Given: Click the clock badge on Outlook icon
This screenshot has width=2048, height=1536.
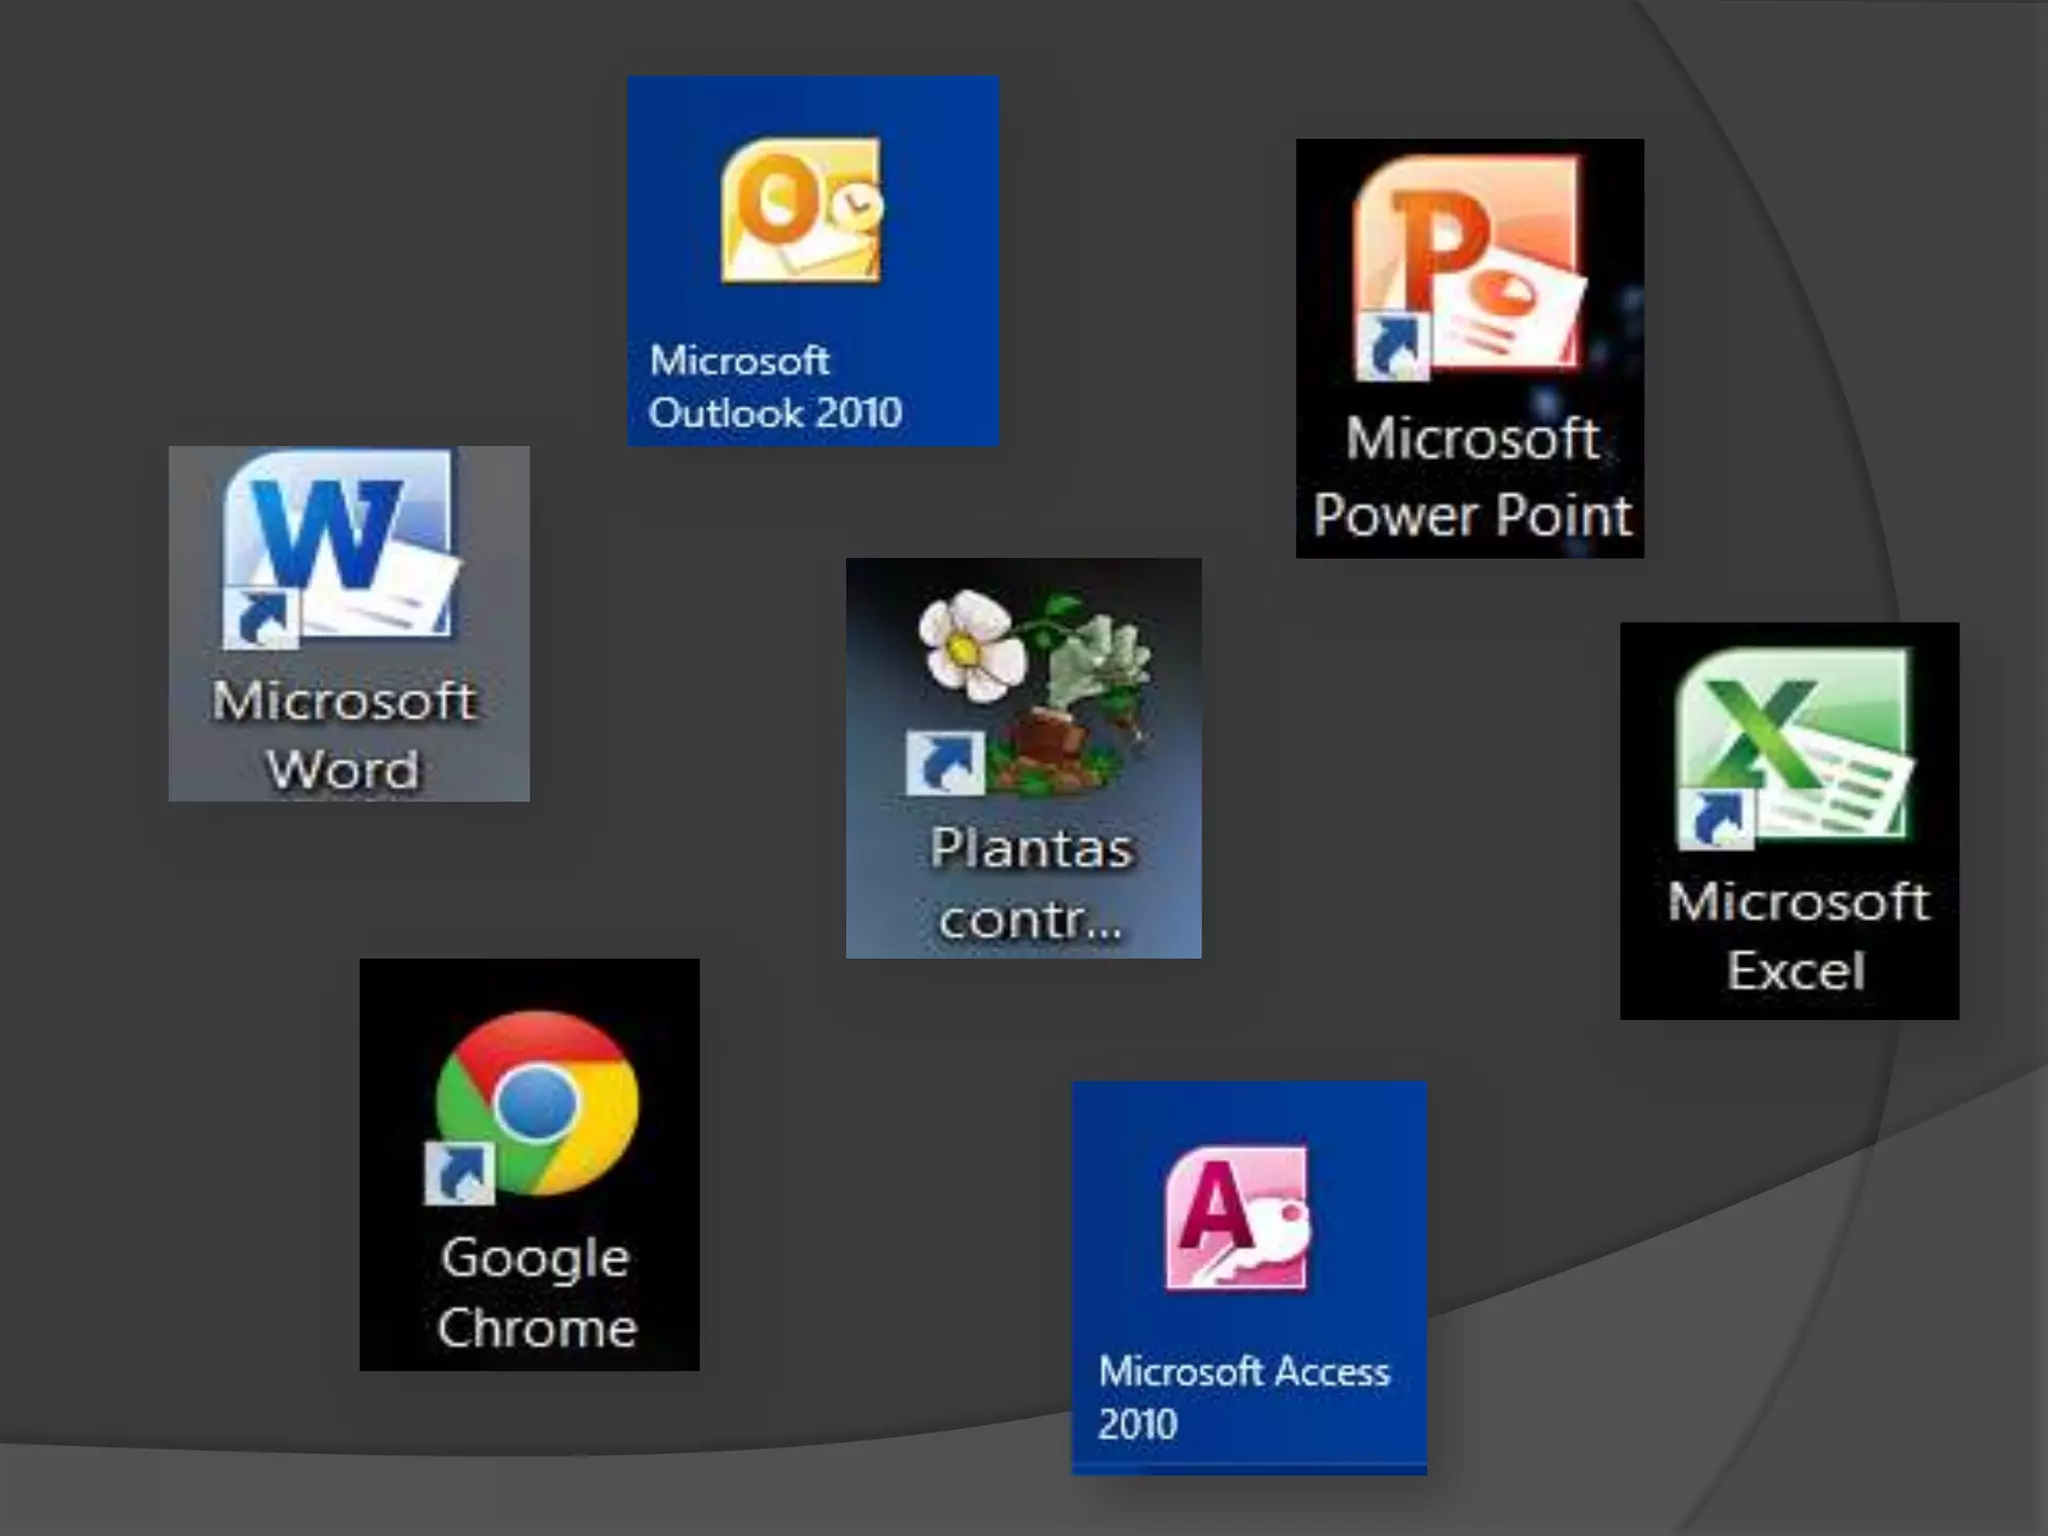Looking at the screenshot, I should coord(856,206).
